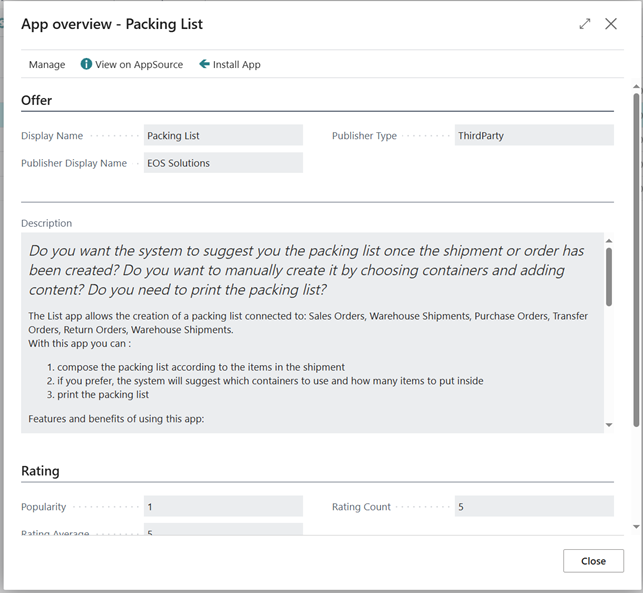Viewport: 643px width, 593px height.
Task: Click the Publisher Display Name label
Action: (x=74, y=163)
